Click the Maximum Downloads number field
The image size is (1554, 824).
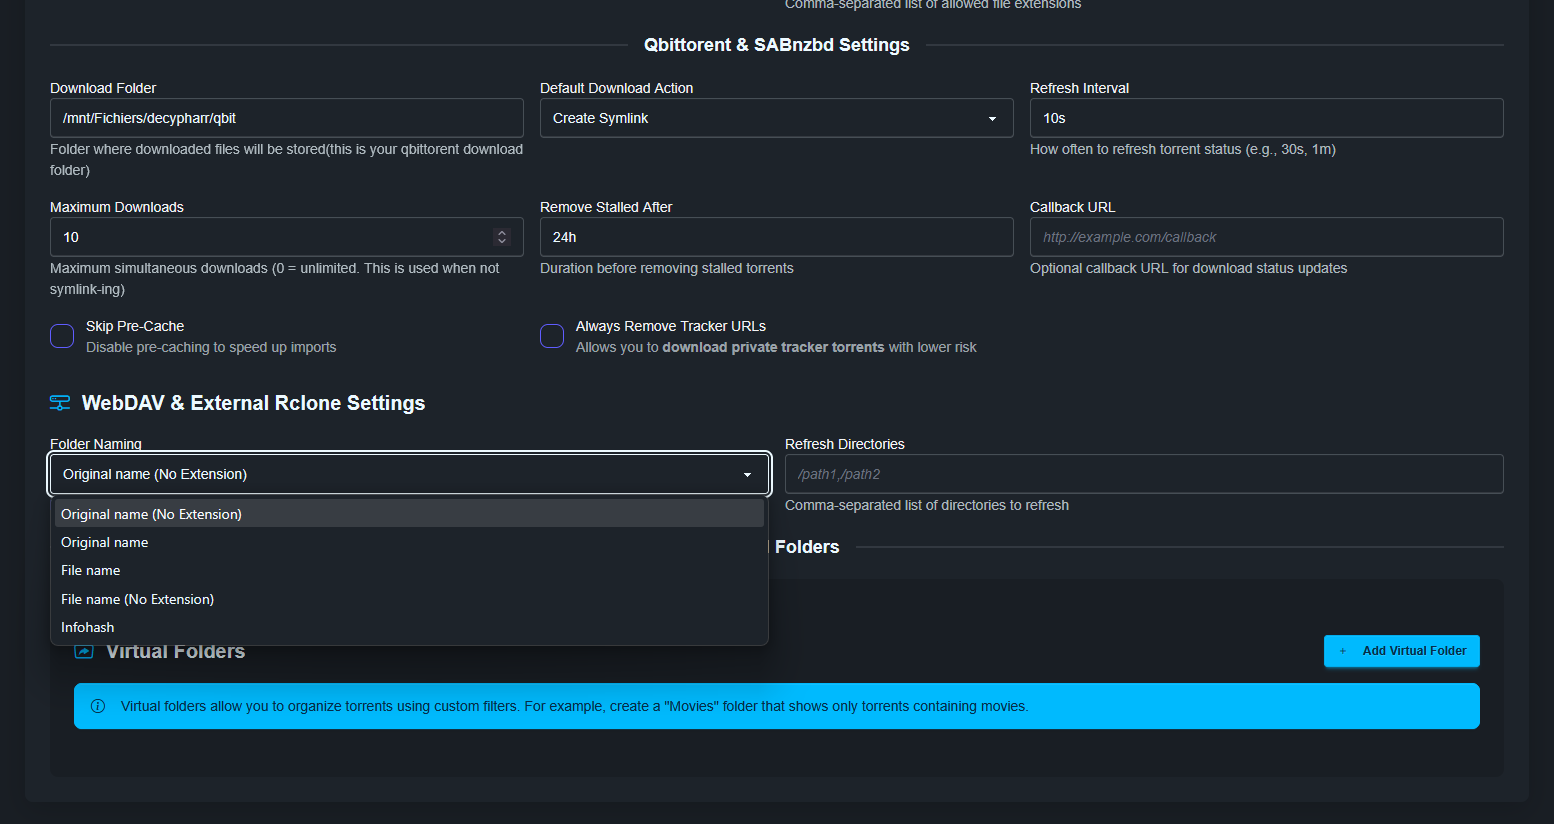click(x=270, y=237)
